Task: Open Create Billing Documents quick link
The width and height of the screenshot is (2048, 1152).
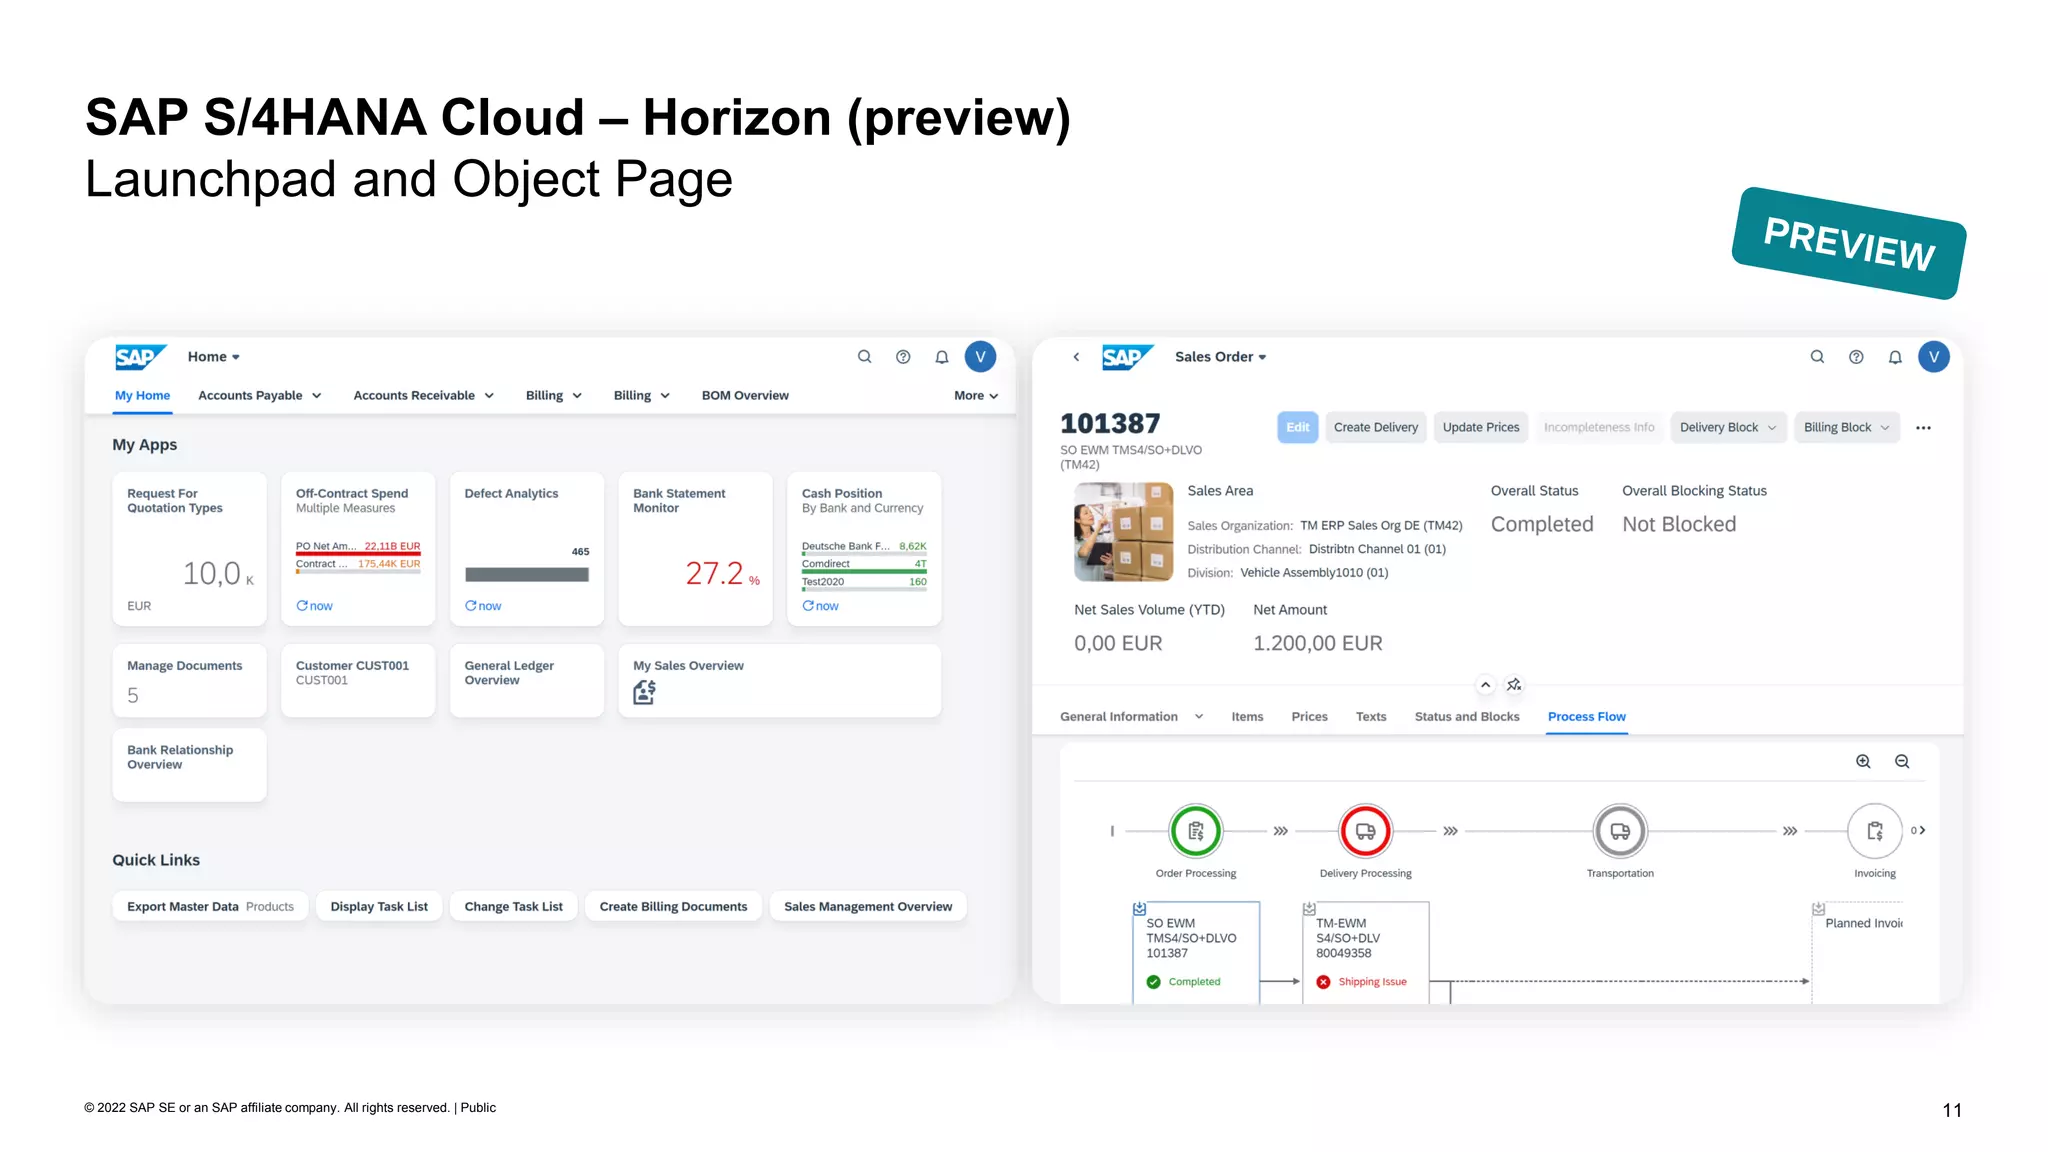Action: (673, 907)
